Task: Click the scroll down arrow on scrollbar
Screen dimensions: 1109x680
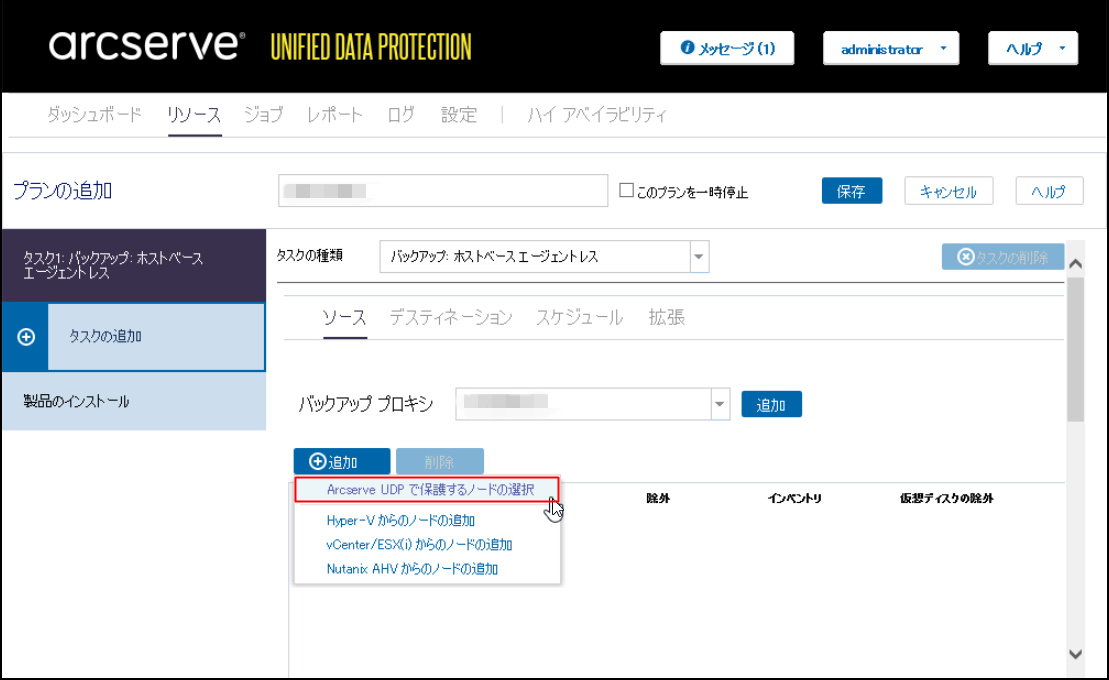Action: coord(1075,654)
